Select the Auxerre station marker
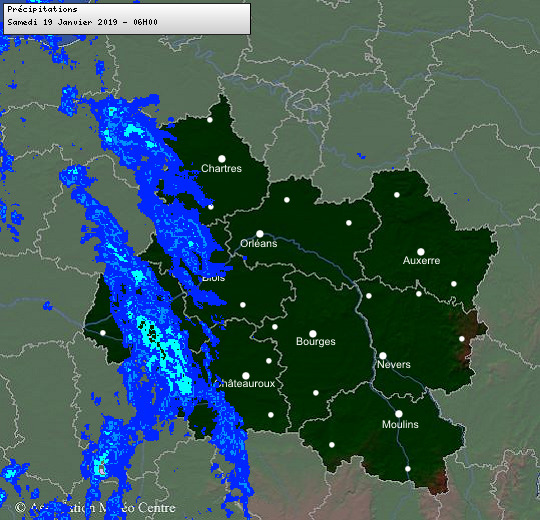Image resolution: width=540 pixels, height=520 pixels. (421, 252)
